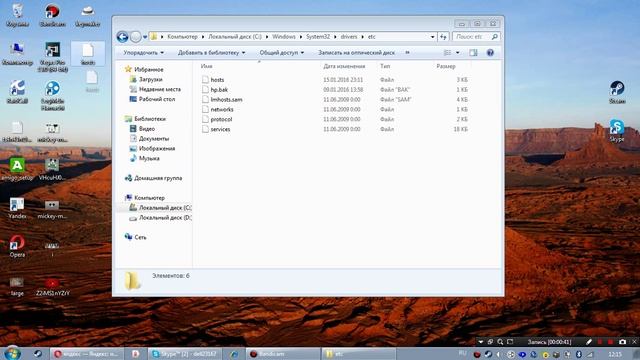Expand the arrow after Windows breadcrumb
The height and width of the screenshot is (360, 640).
301,37
